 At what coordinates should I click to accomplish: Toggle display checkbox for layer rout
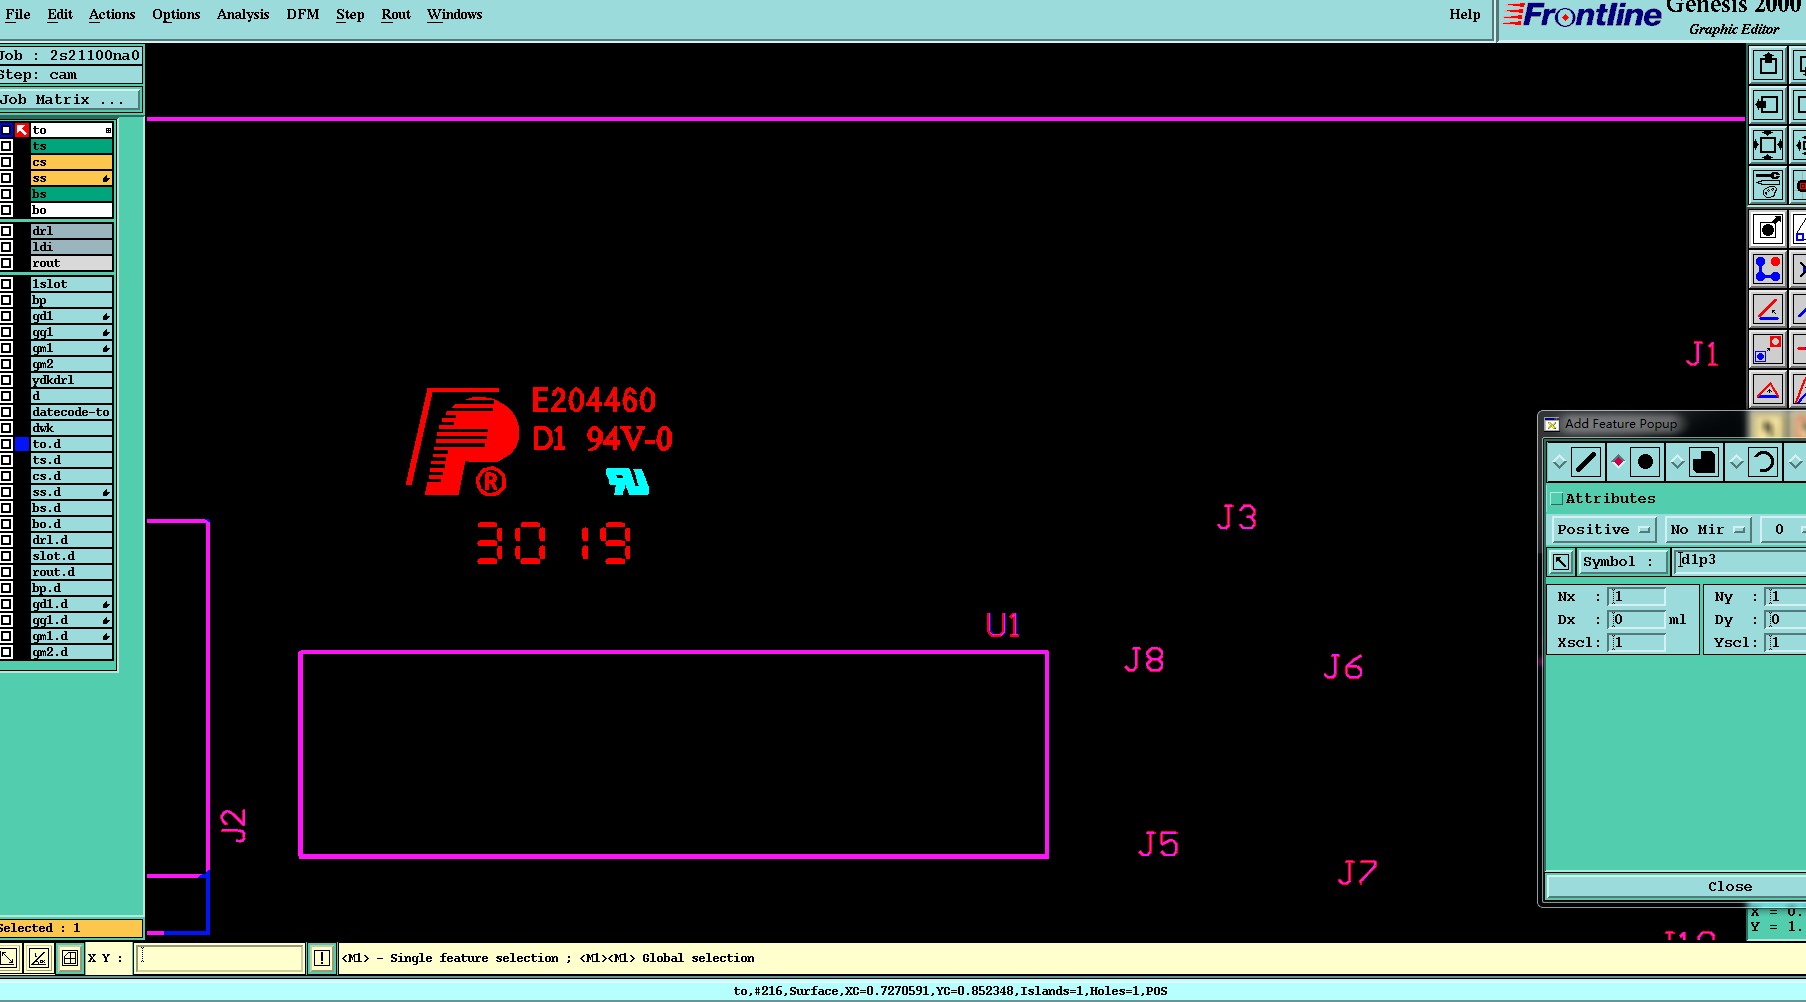click(7, 263)
